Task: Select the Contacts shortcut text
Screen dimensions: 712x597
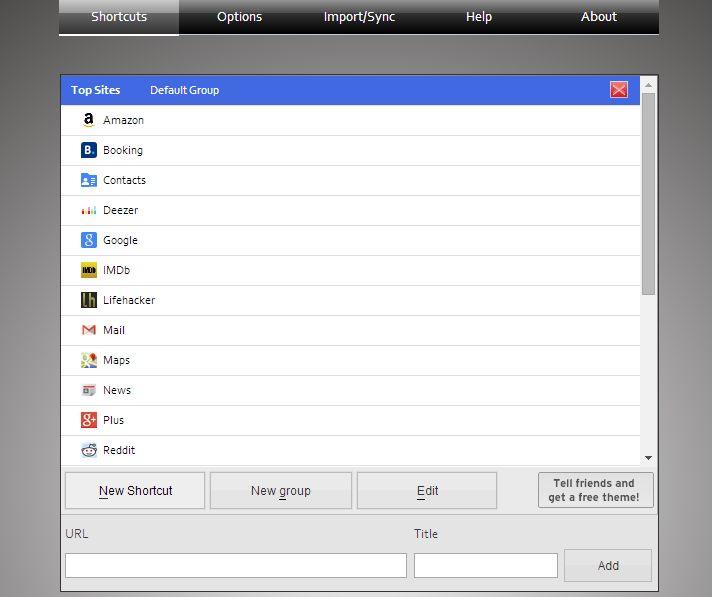Action: click(x=124, y=180)
